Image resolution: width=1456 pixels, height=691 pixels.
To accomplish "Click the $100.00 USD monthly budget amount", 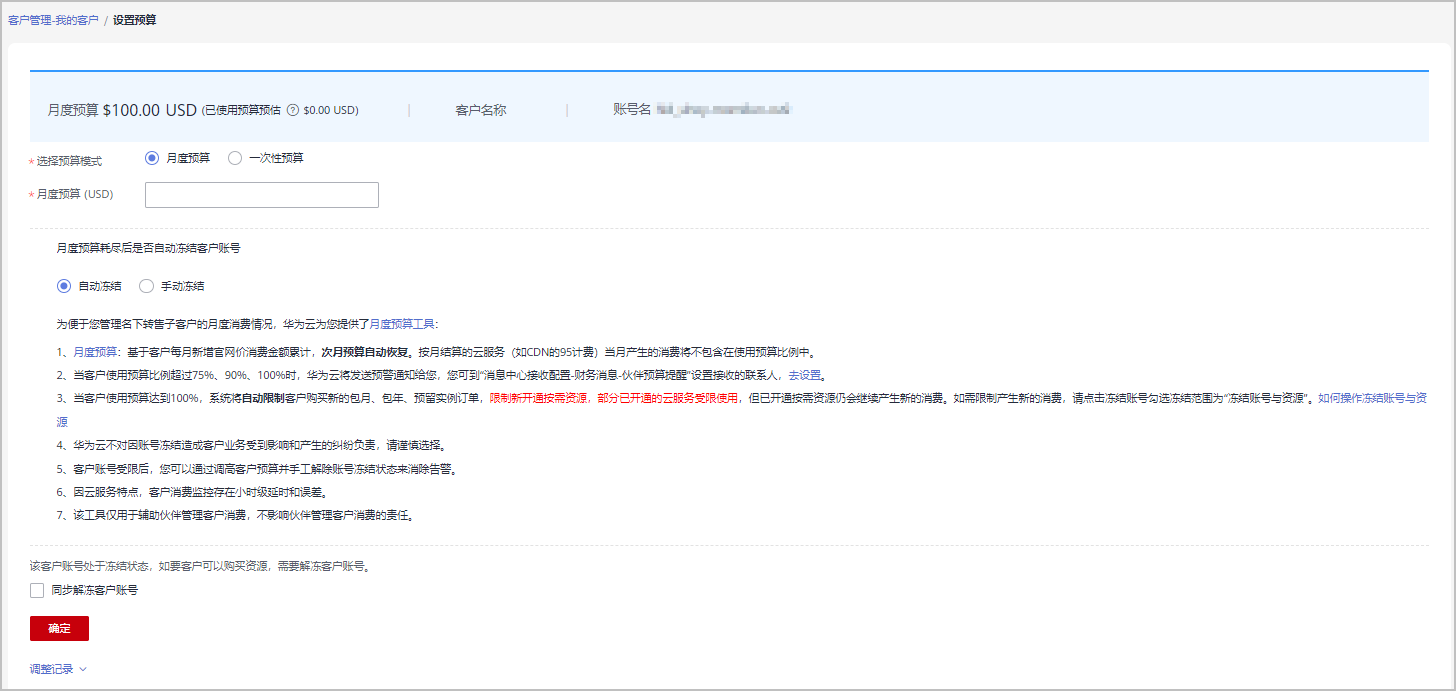I will click(150, 110).
